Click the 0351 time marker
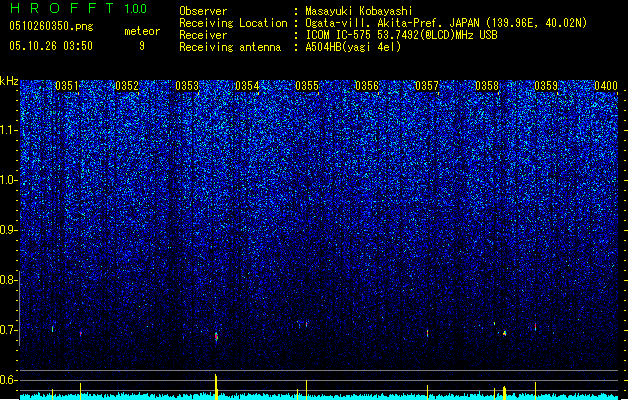 click(x=67, y=86)
